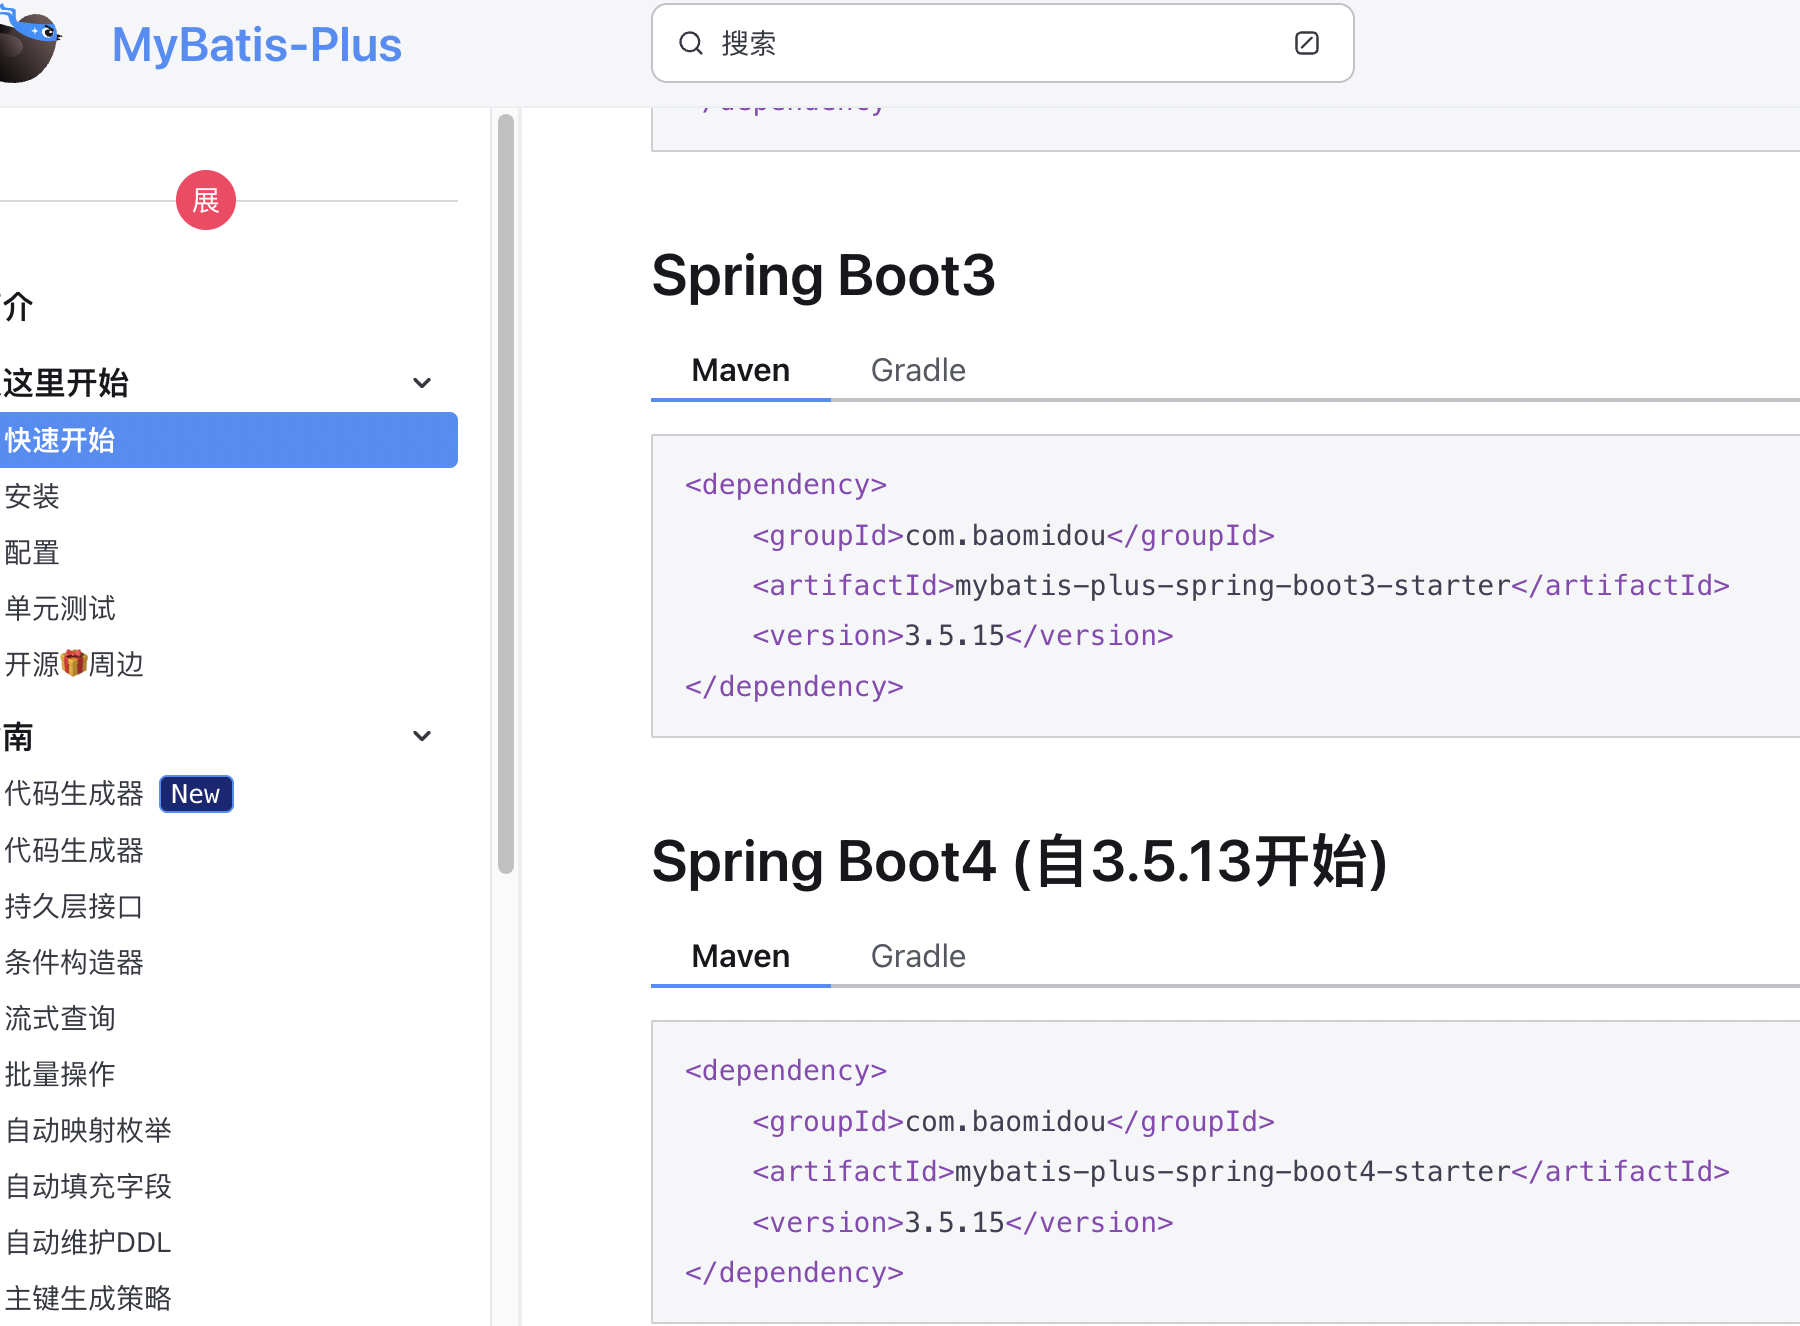Open the 条件构造器 sidebar page

pyautogui.click(x=74, y=962)
